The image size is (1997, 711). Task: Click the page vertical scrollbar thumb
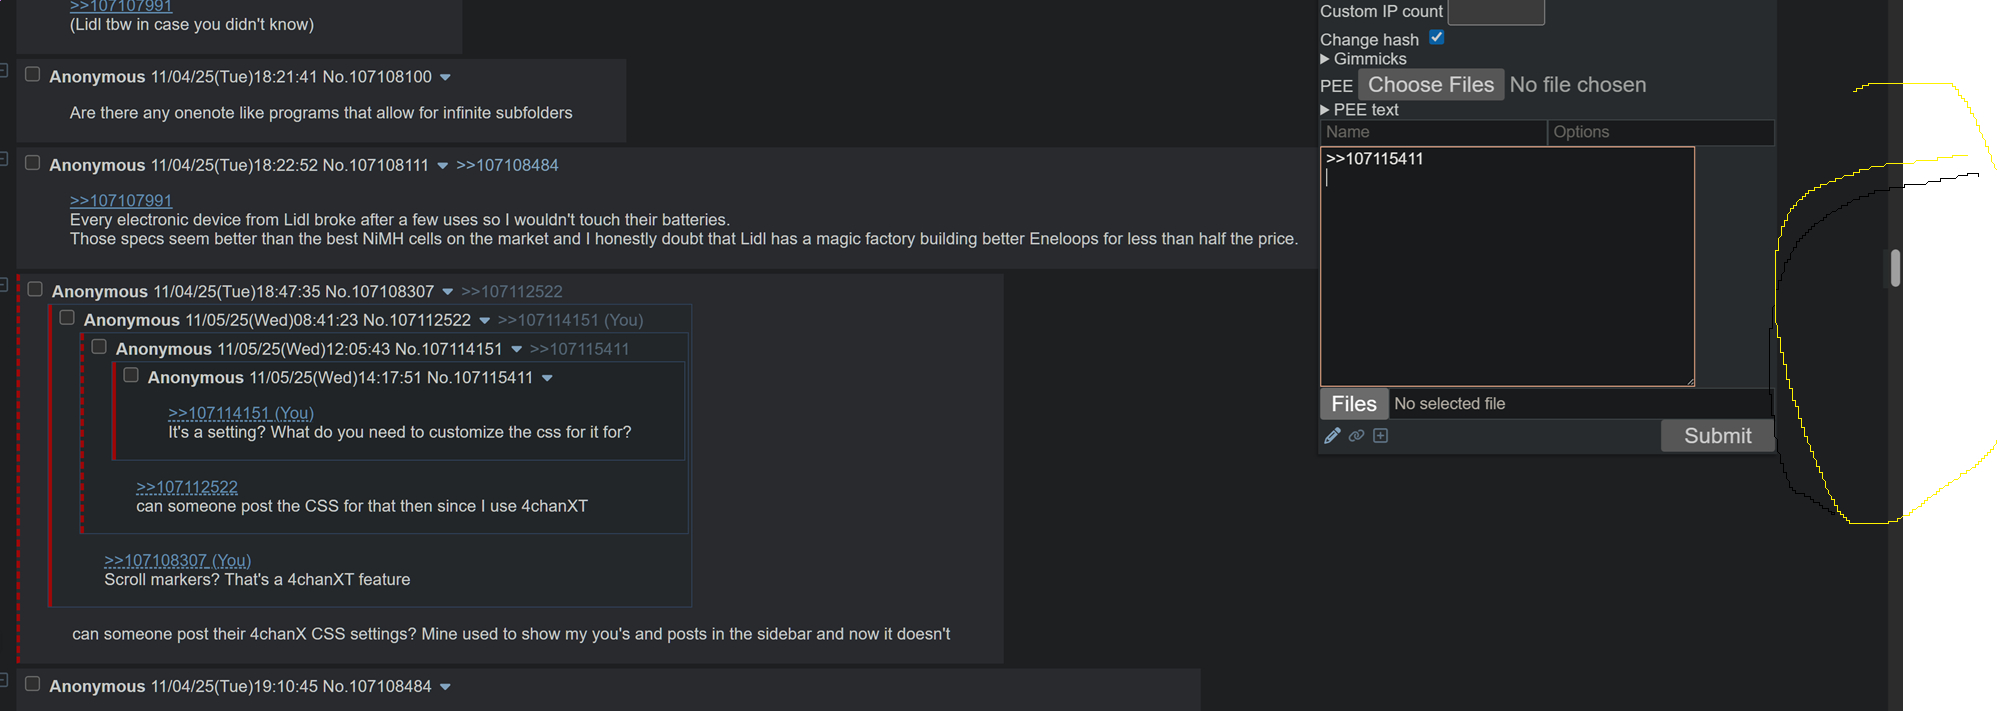pyautogui.click(x=1895, y=268)
